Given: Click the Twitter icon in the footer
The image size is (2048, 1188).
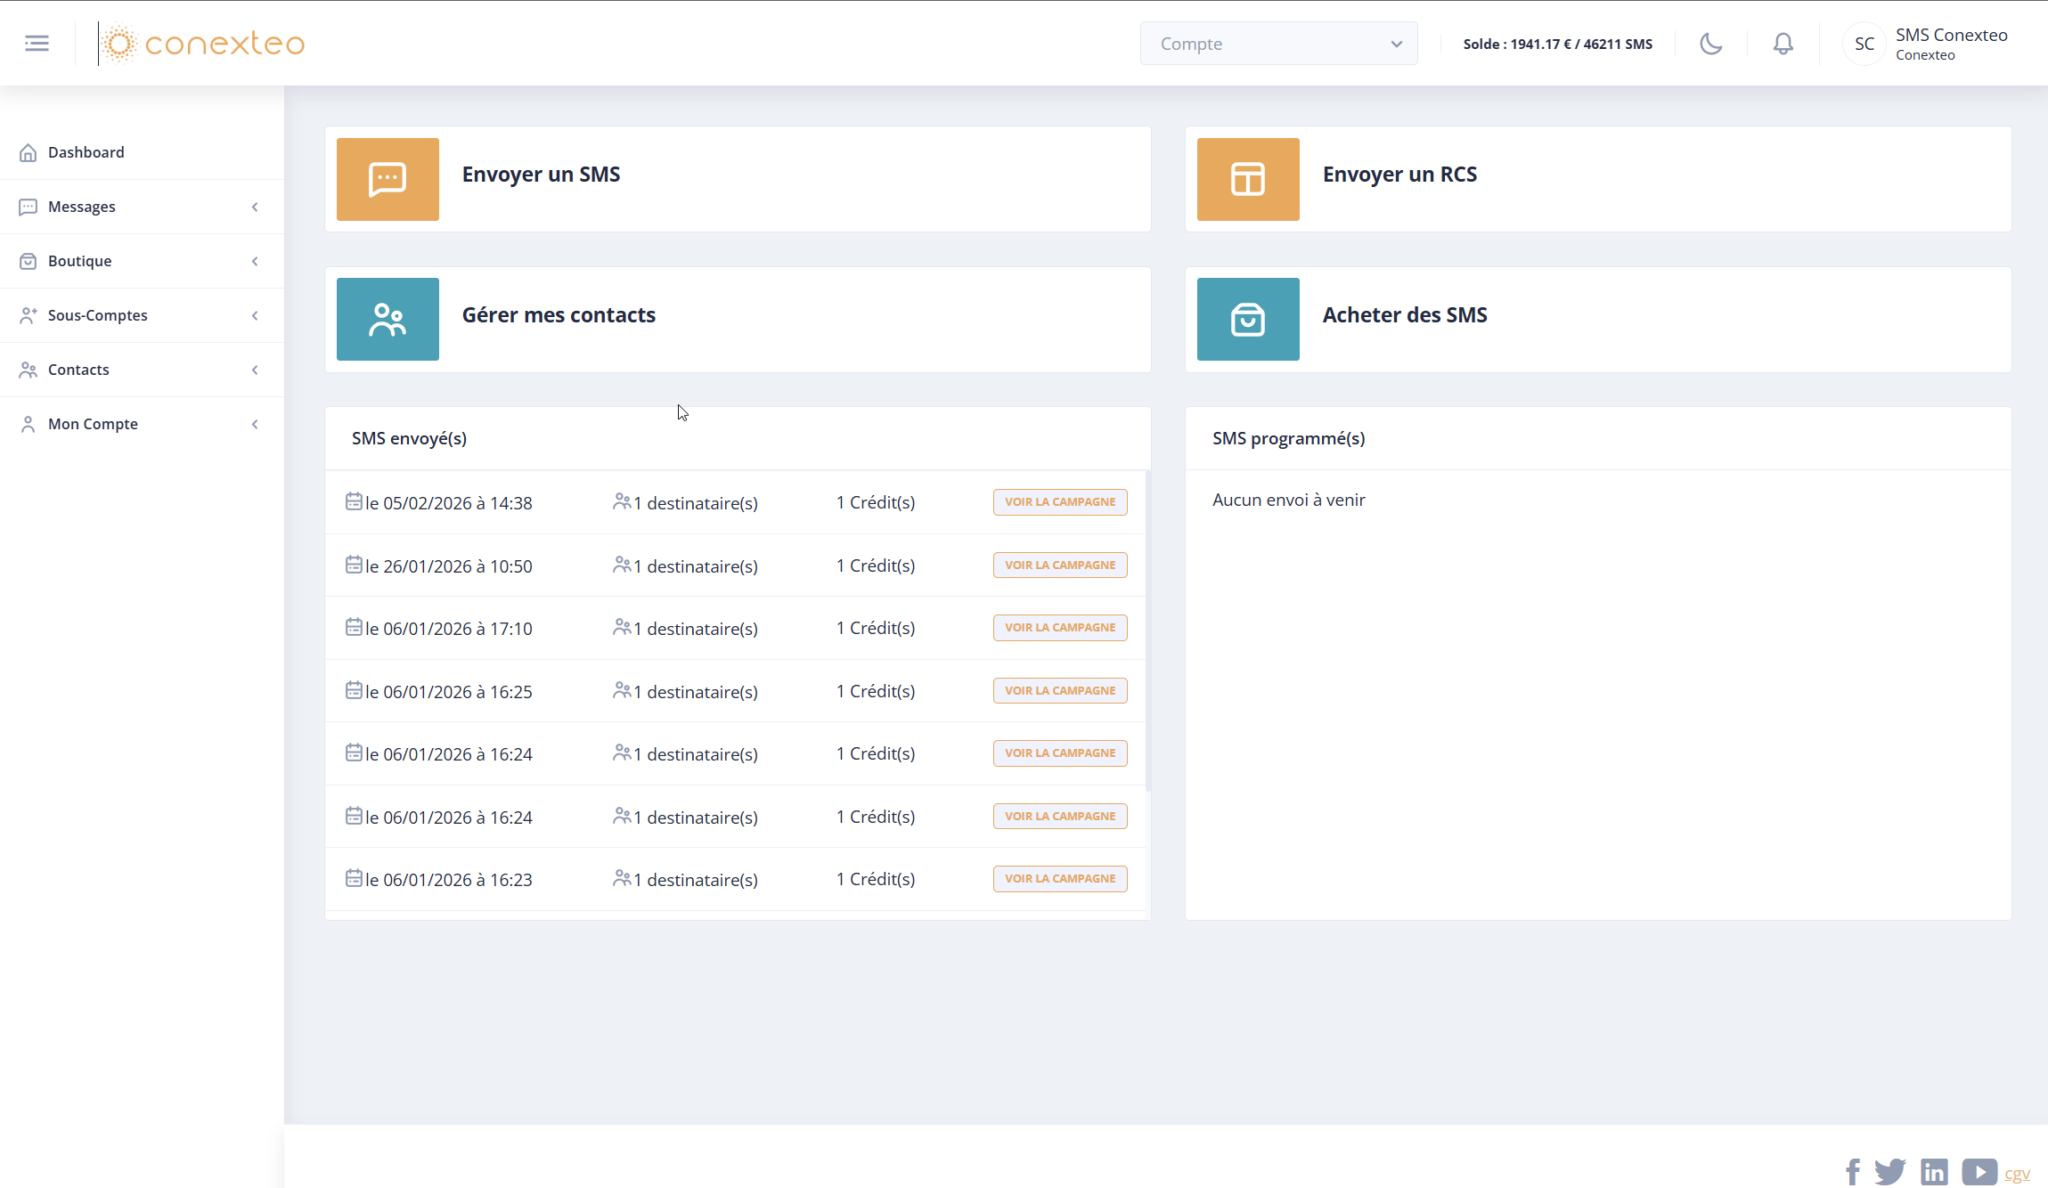Looking at the screenshot, I should coord(1892,1171).
